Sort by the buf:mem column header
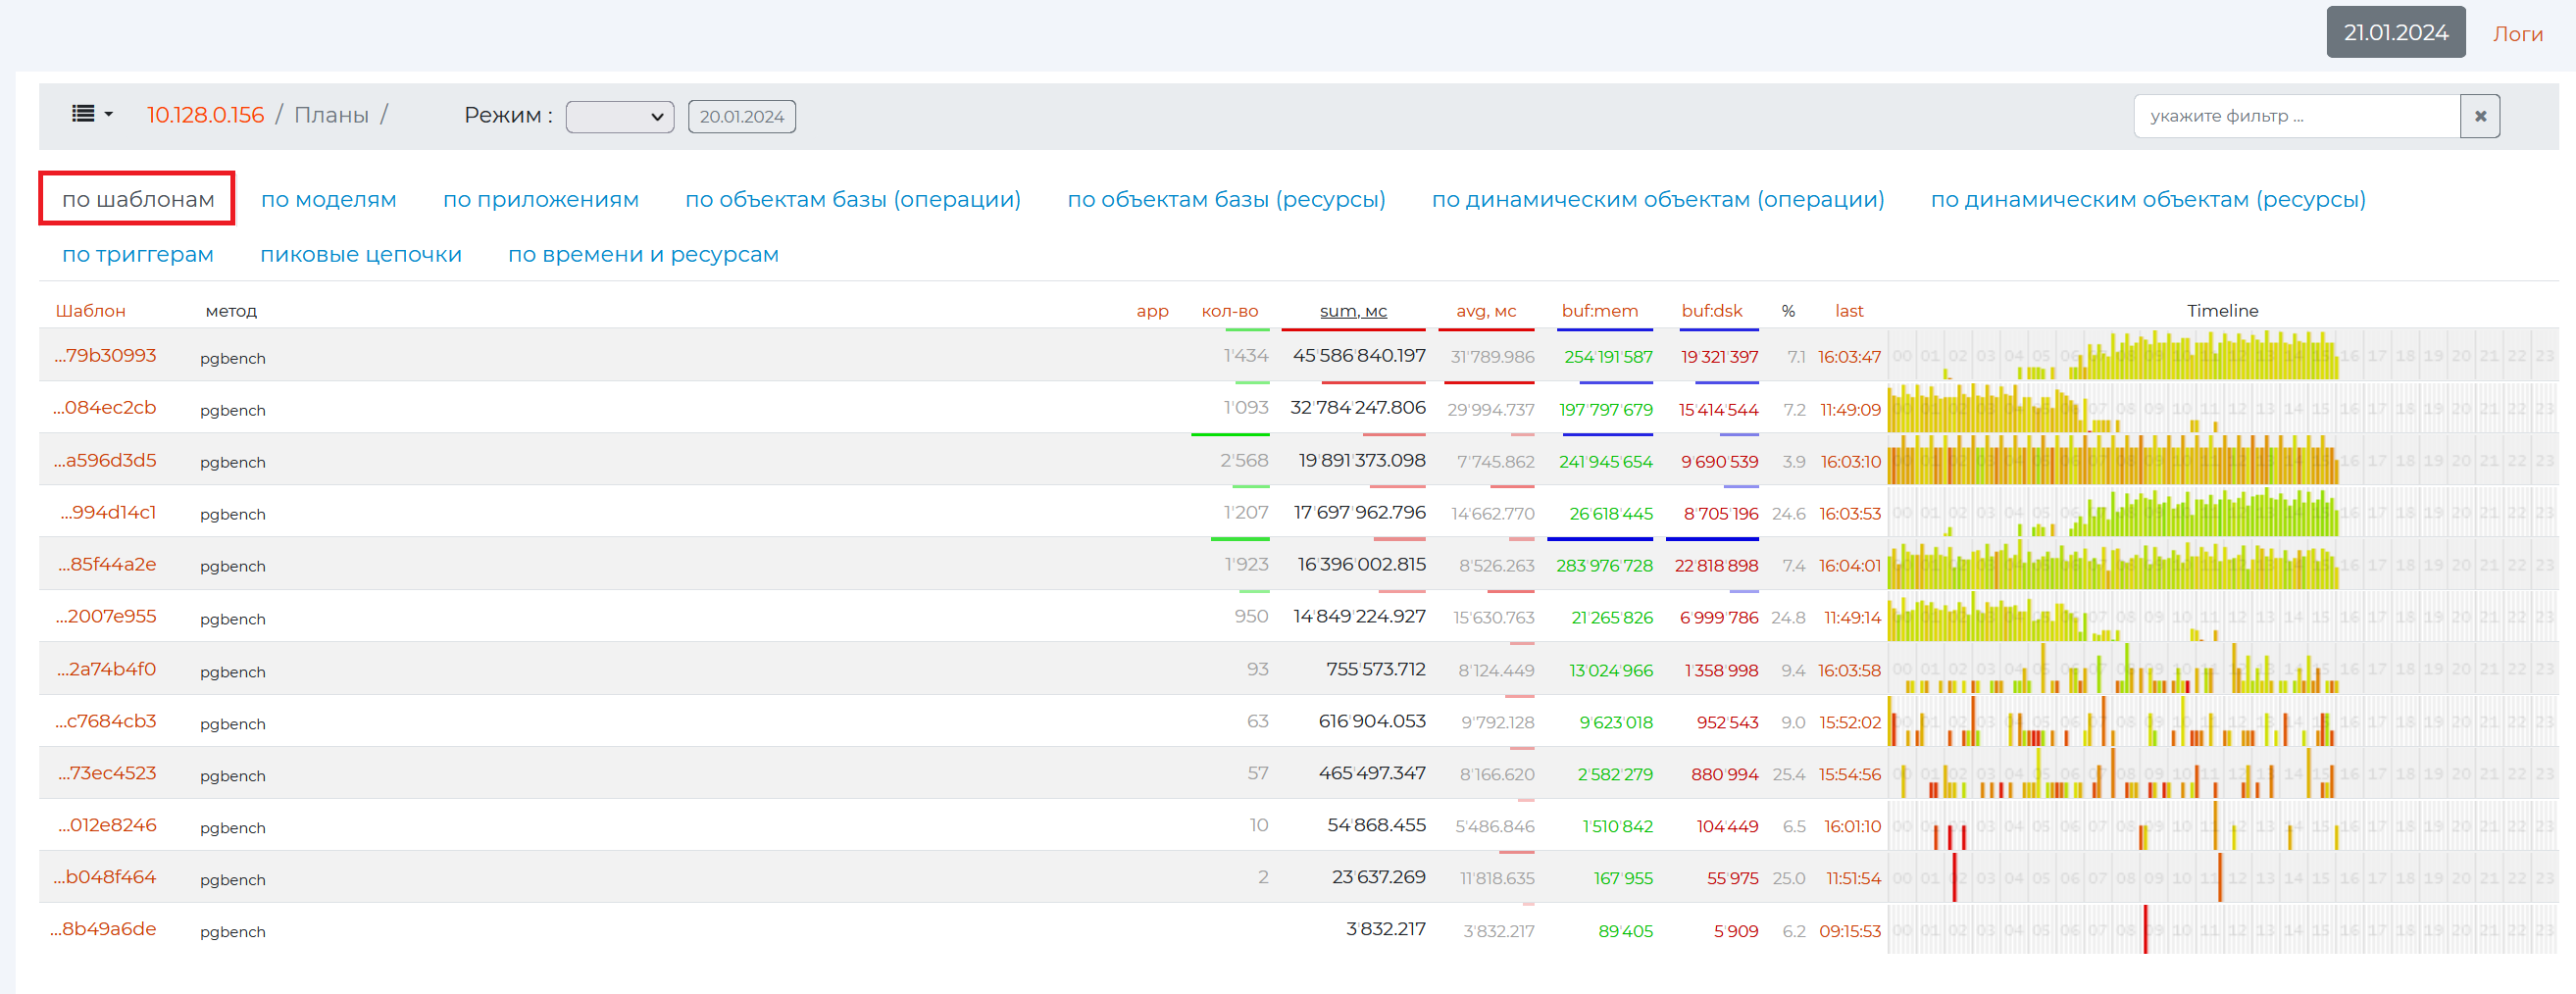This screenshot has width=2576, height=994. 1599,311
